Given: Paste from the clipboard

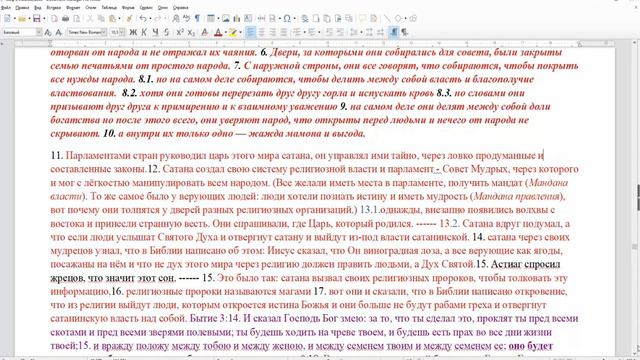Looking at the screenshot, I should [112, 18].
